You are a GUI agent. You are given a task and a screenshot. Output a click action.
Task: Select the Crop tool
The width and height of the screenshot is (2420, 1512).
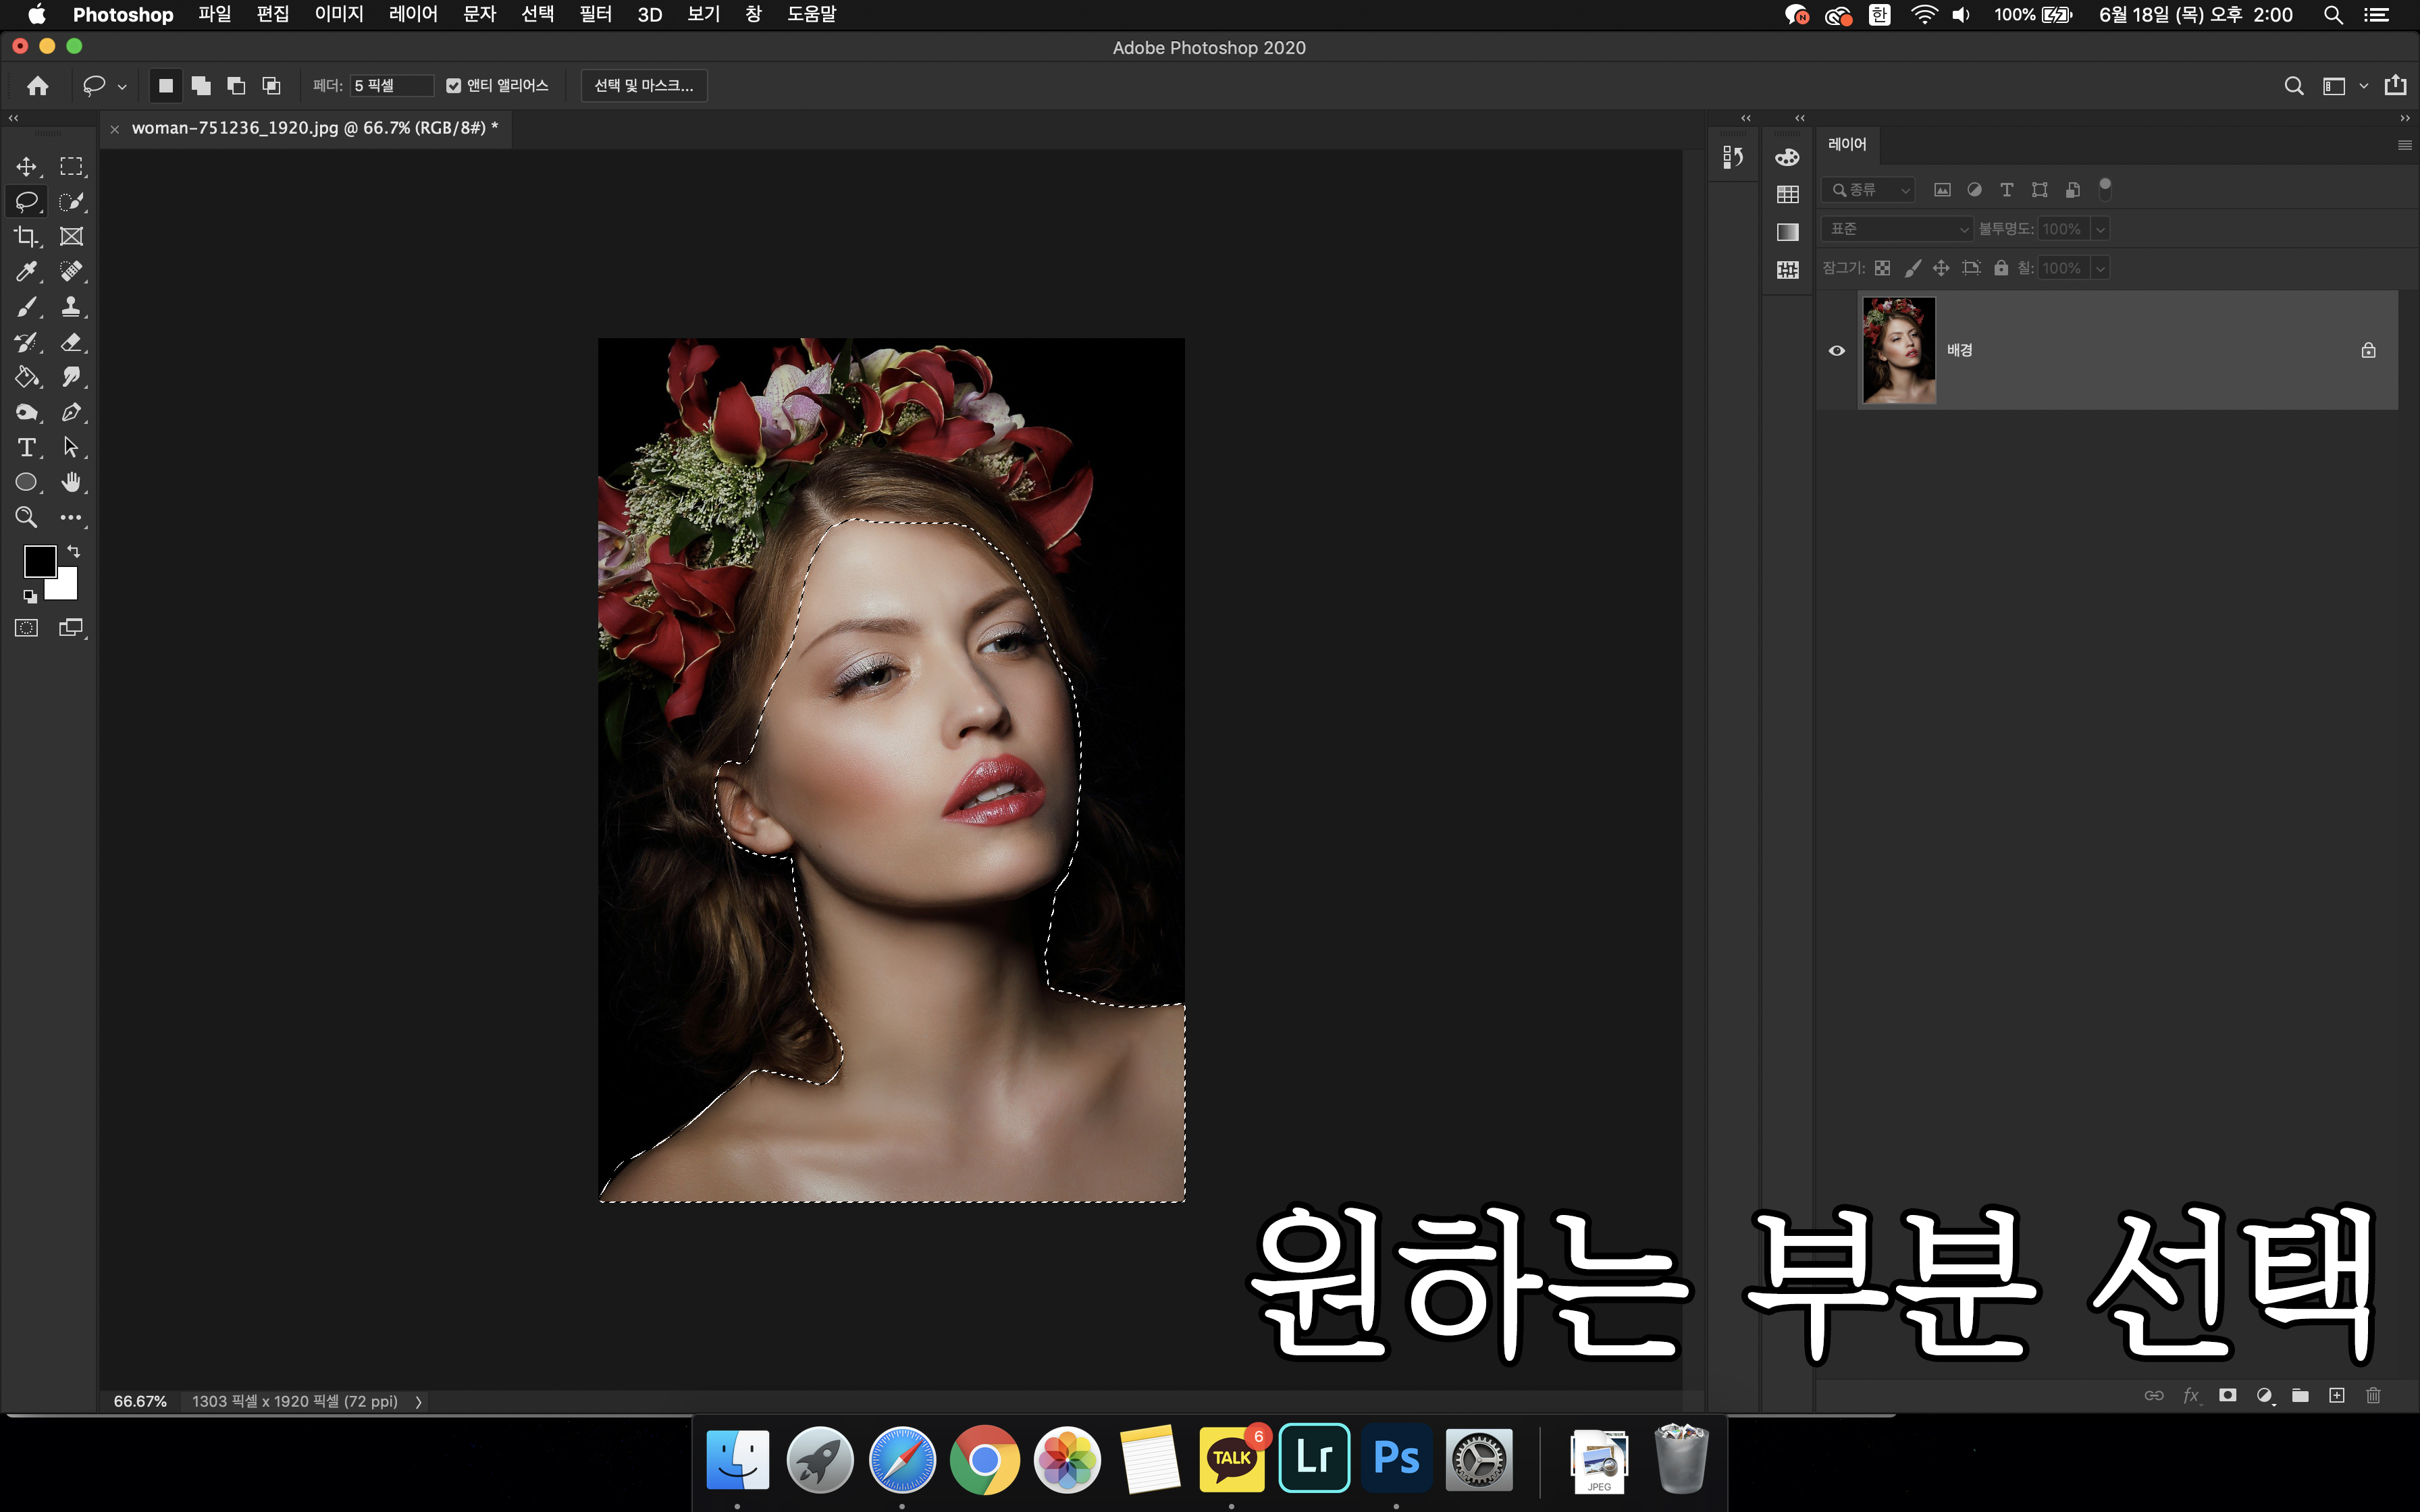26,237
